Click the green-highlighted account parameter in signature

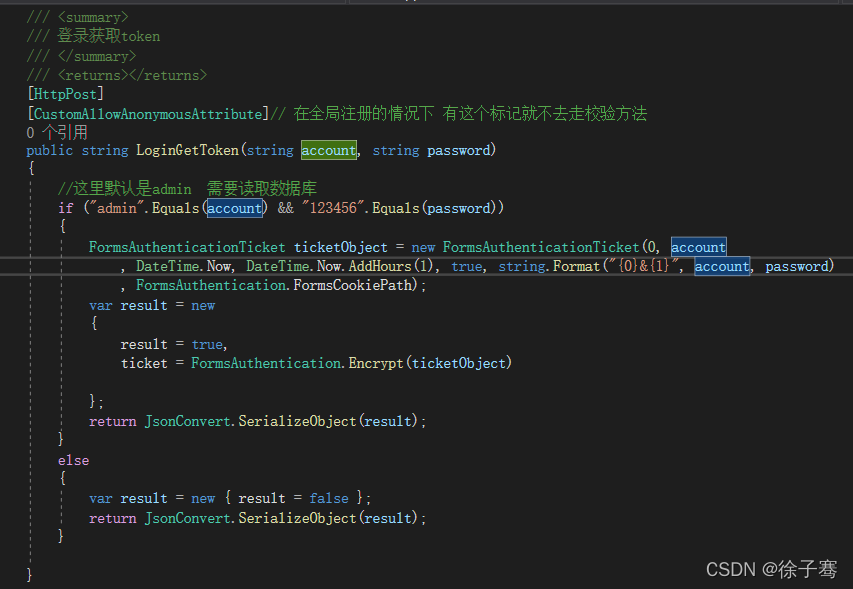[329, 150]
